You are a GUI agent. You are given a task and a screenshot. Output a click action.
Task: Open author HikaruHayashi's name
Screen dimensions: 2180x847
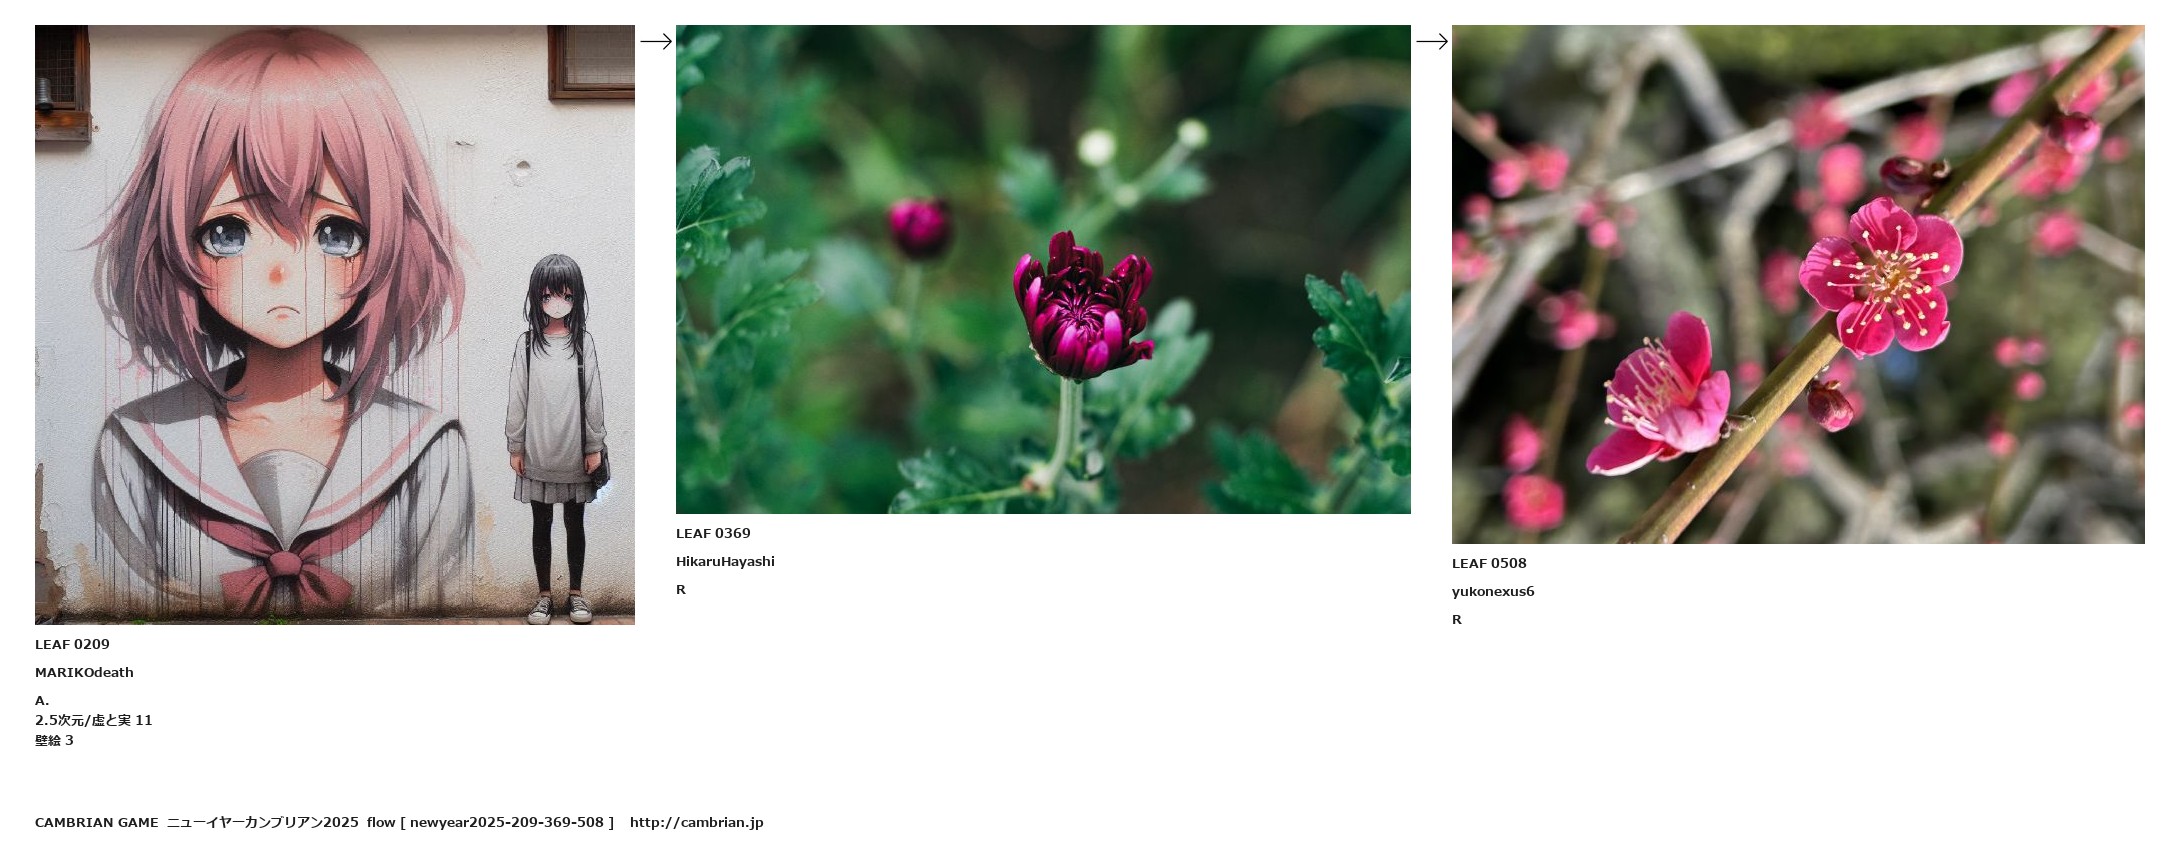coord(725,561)
